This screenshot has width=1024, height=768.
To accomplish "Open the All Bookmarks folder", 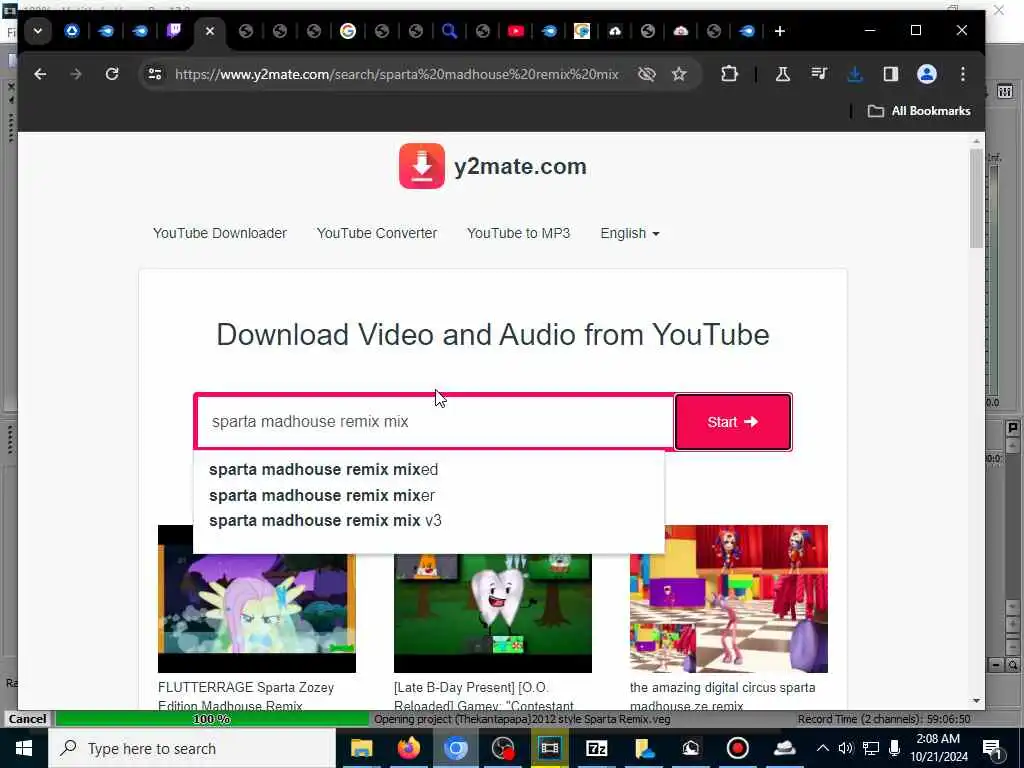I will click(919, 111).
